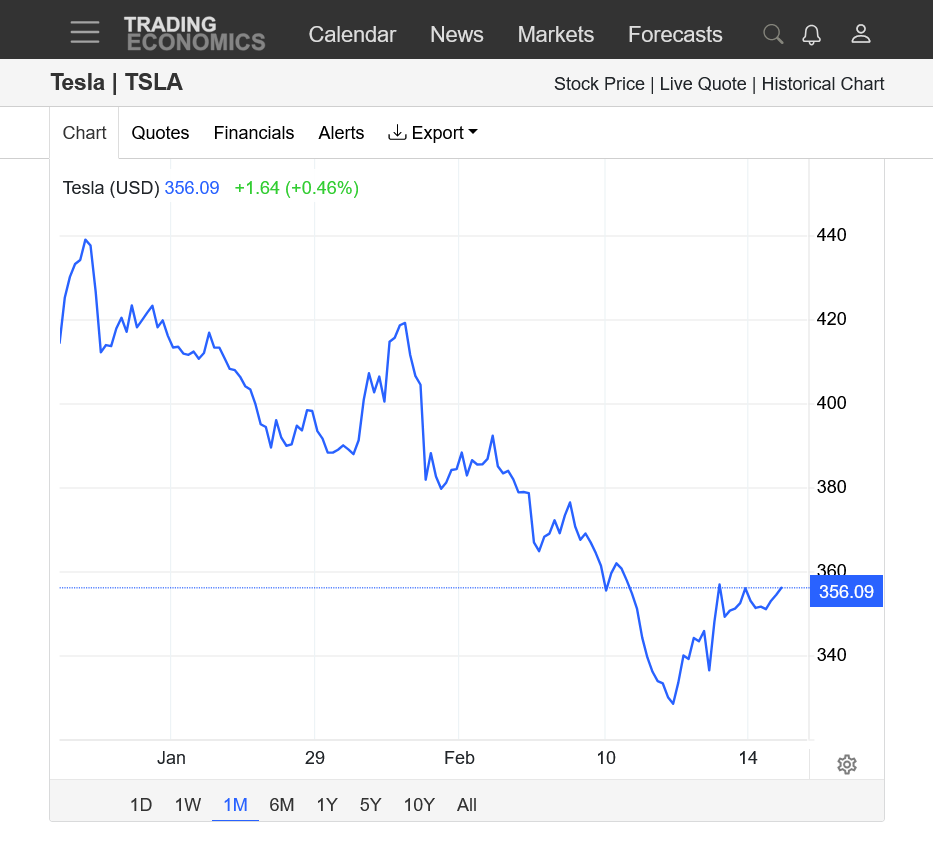Switch chart range to 6M
The image size is (933, 866).
pos(282,805)
